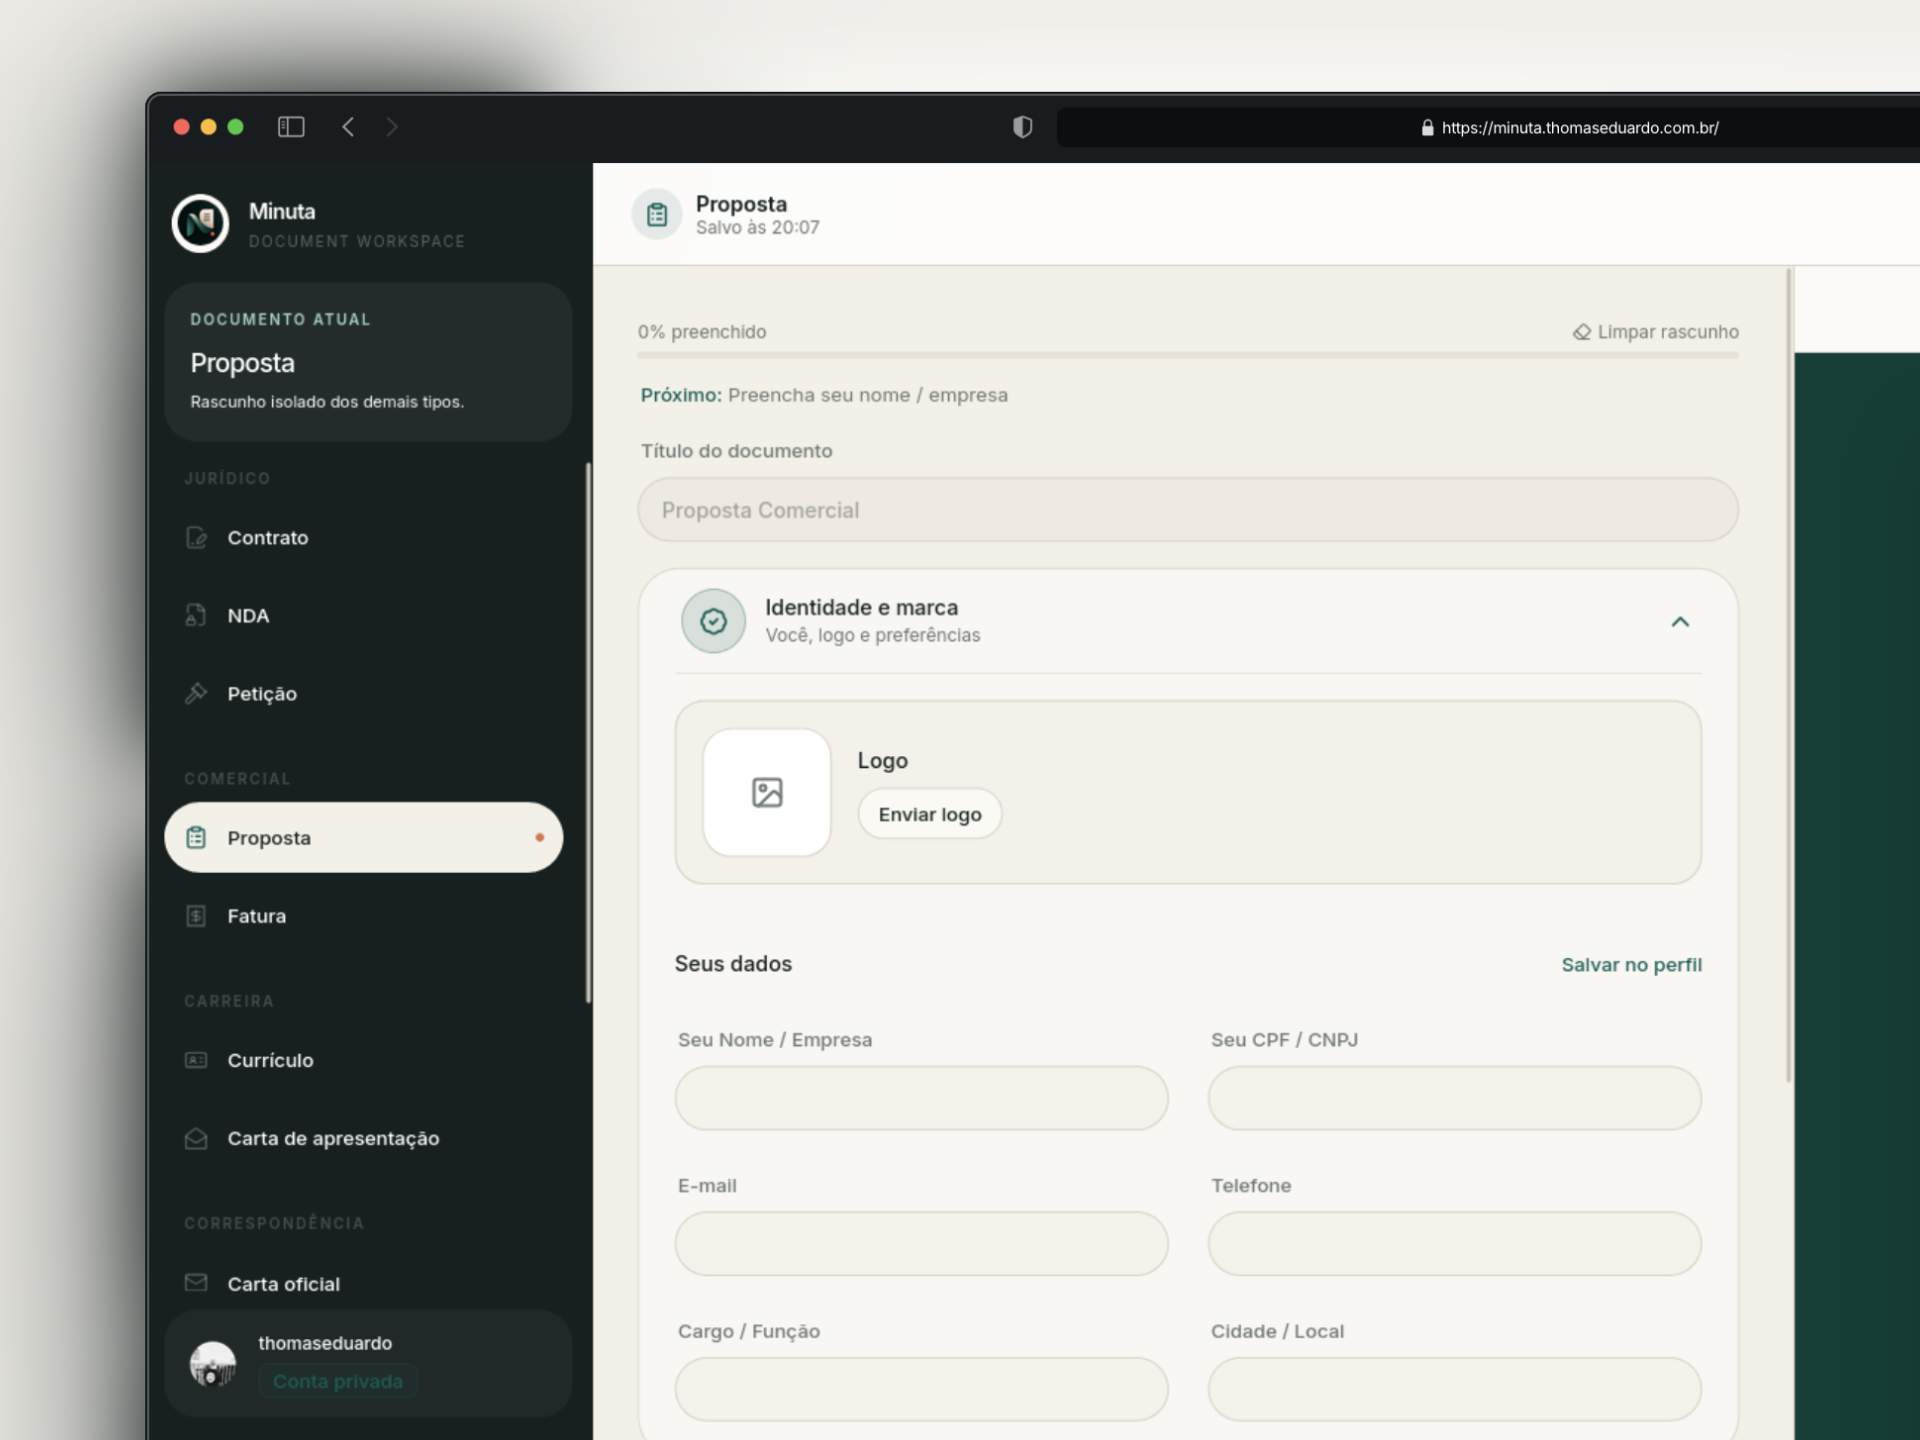Click the Identidade e marca check badge icon
The width and height of the screenshot is (1920, 1440).
tap(713, 621)
